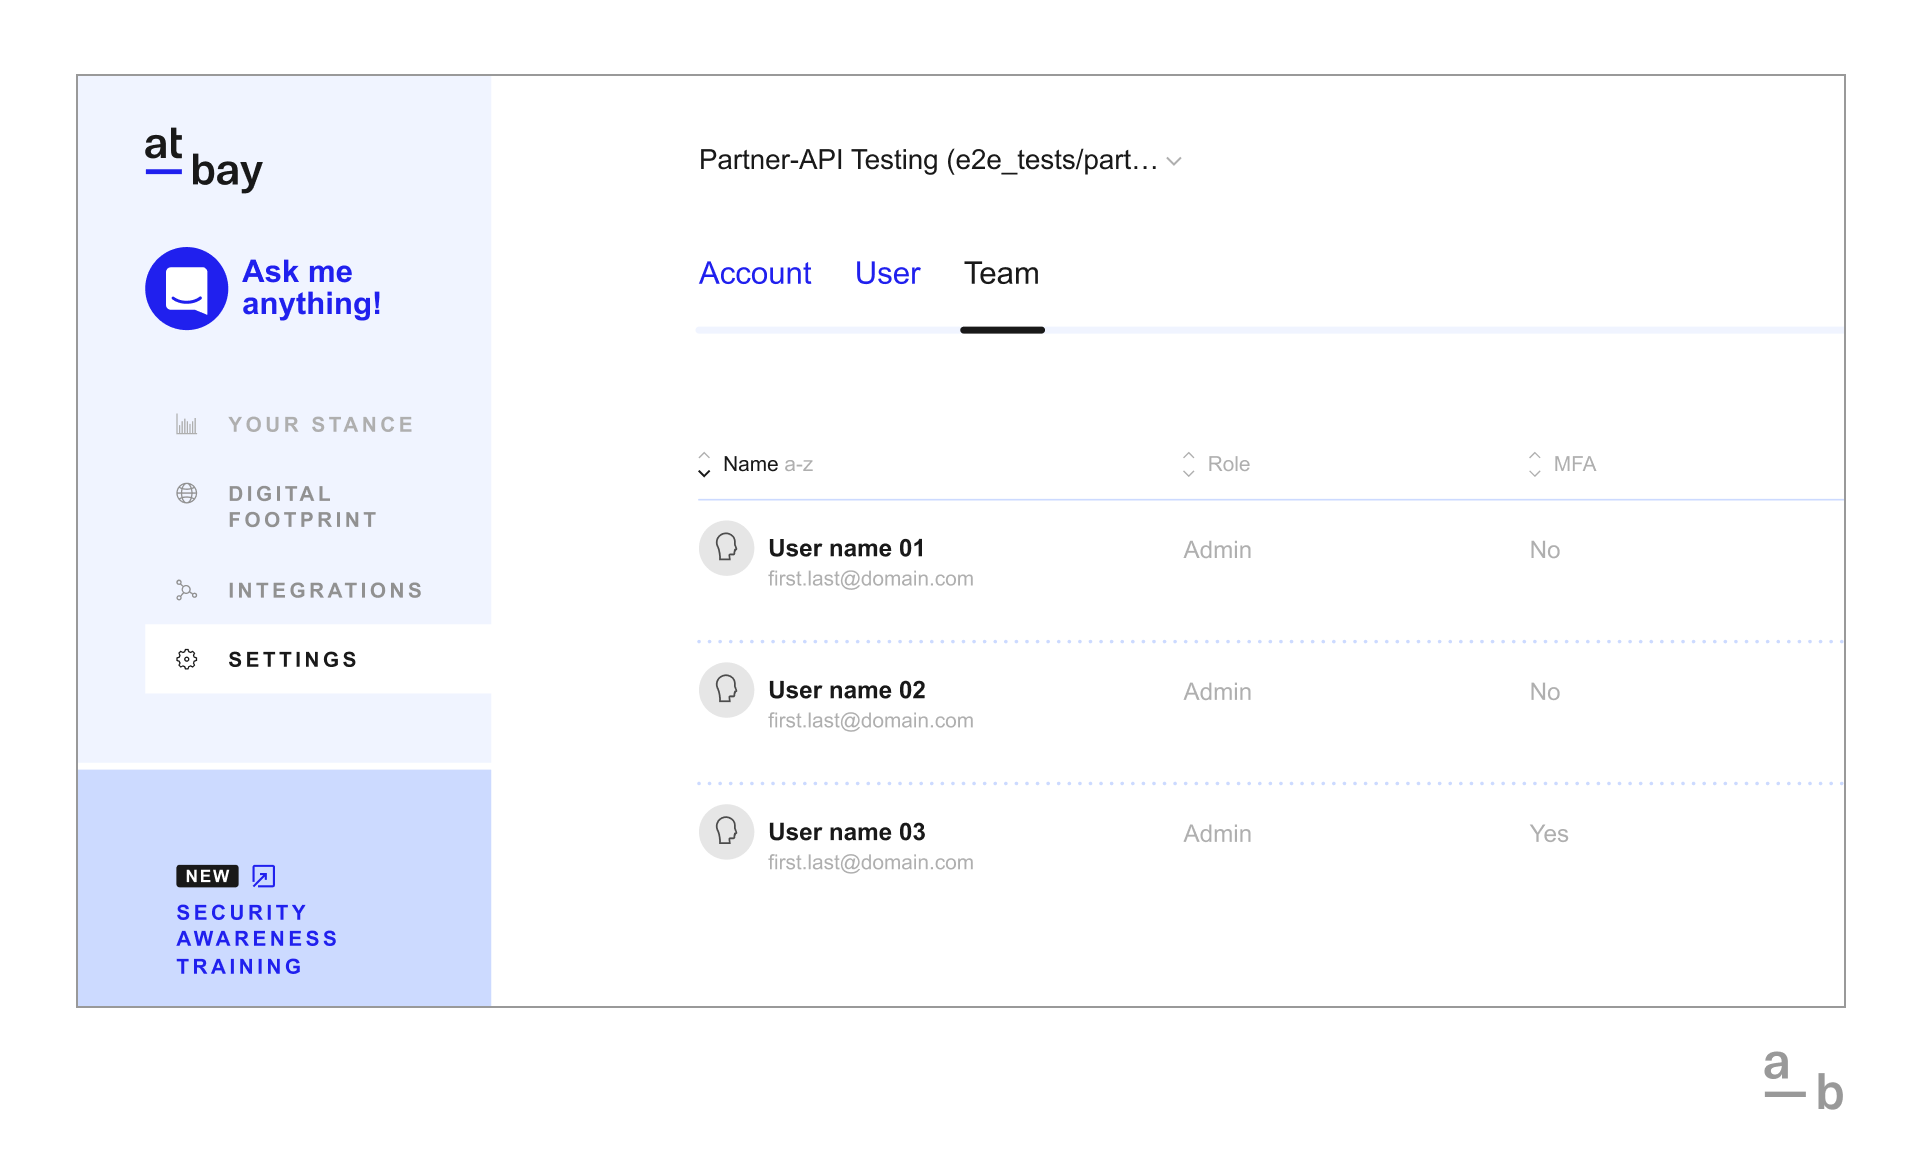Viewport: 1920px width, 1152px height.
Task: Open Integrations in the sidebar
Action: point(325,590)
